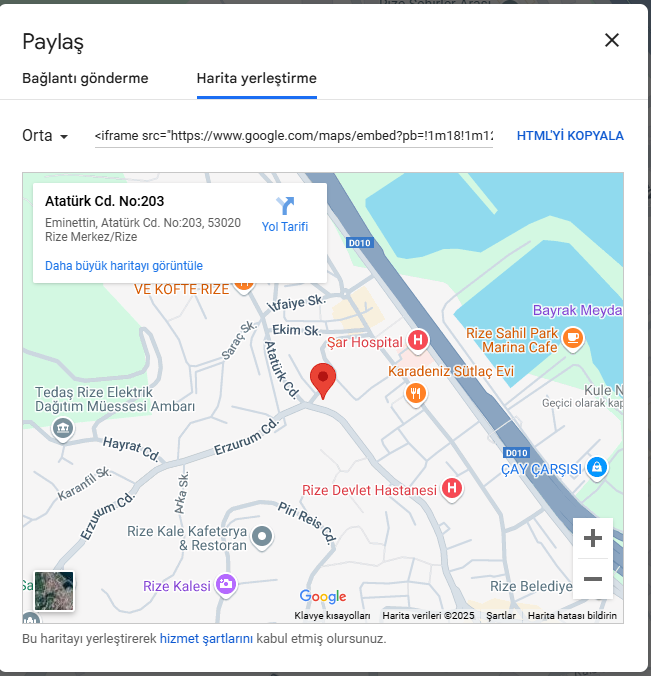Zoom in the map with plus
651x676 pixels.
pos(593,538)
